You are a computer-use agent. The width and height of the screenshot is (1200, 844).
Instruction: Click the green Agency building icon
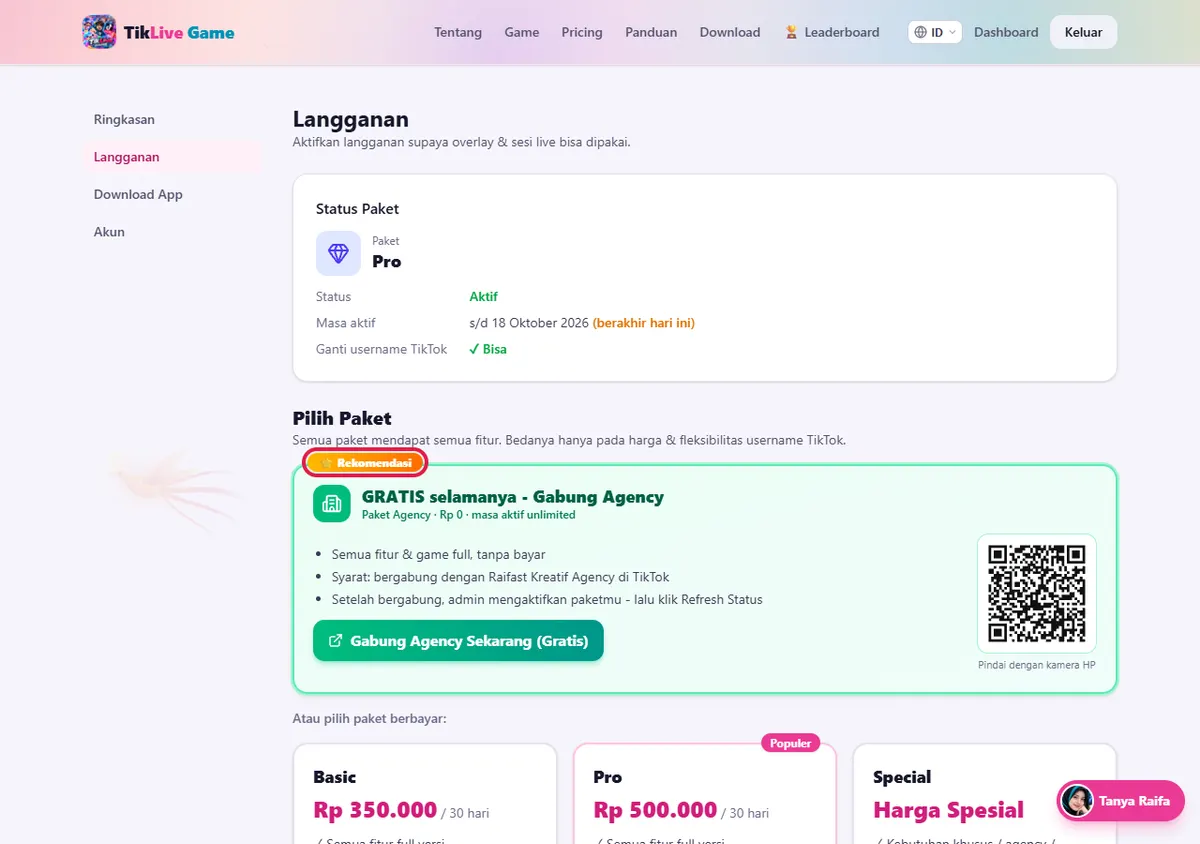[332, 503]
